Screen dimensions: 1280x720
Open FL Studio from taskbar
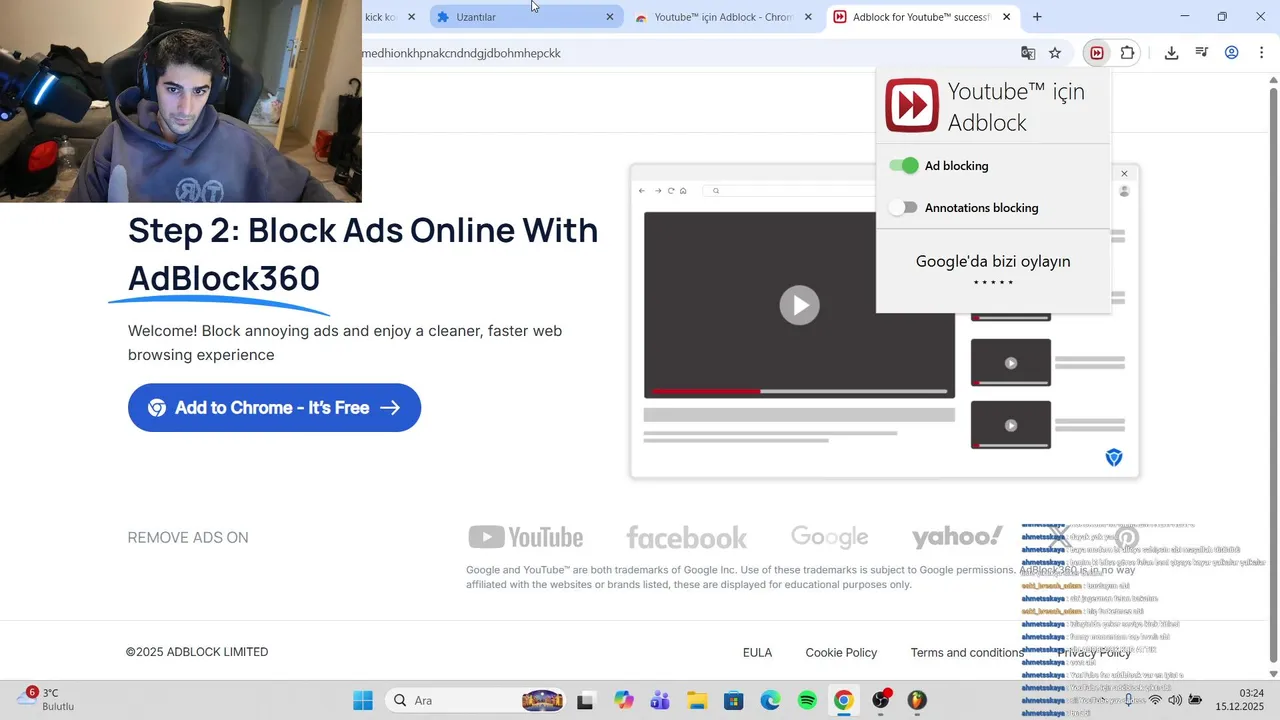(917, 700)
